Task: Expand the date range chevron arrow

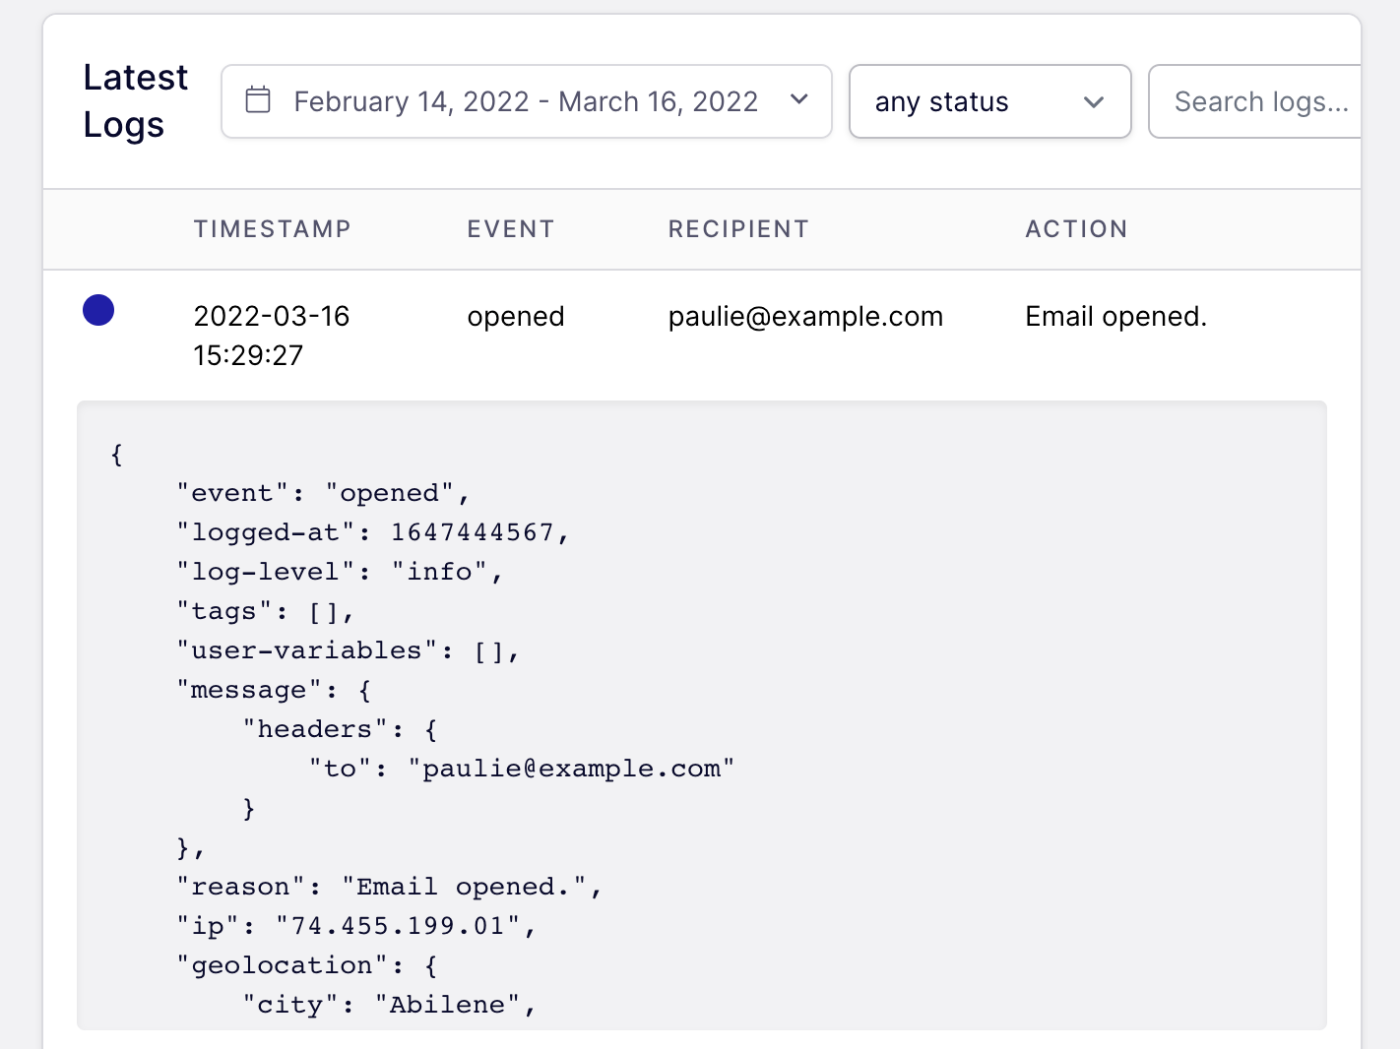Action: (x=798, y=100)
